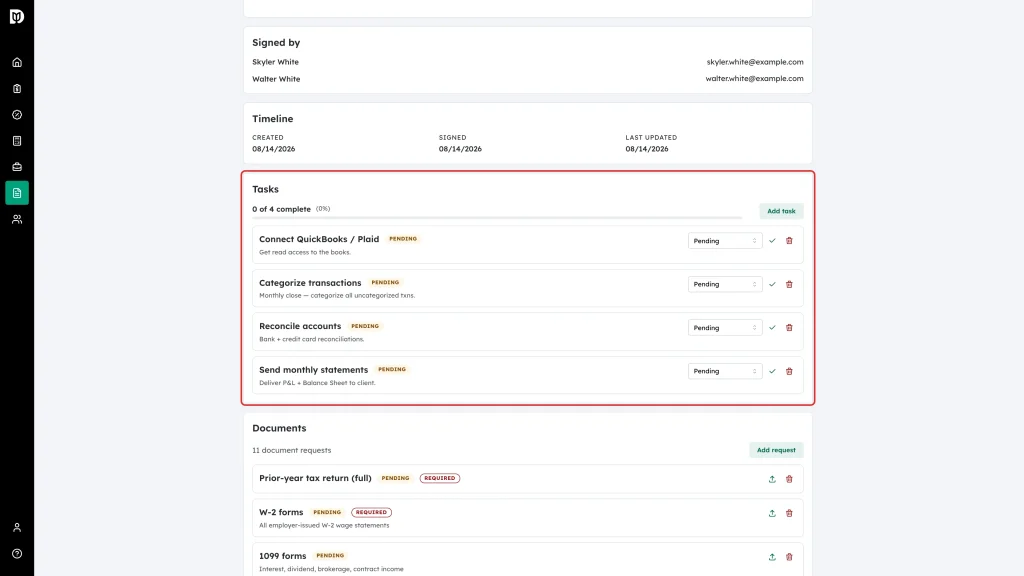Click the app logo in the sidebar

point(17,16)
